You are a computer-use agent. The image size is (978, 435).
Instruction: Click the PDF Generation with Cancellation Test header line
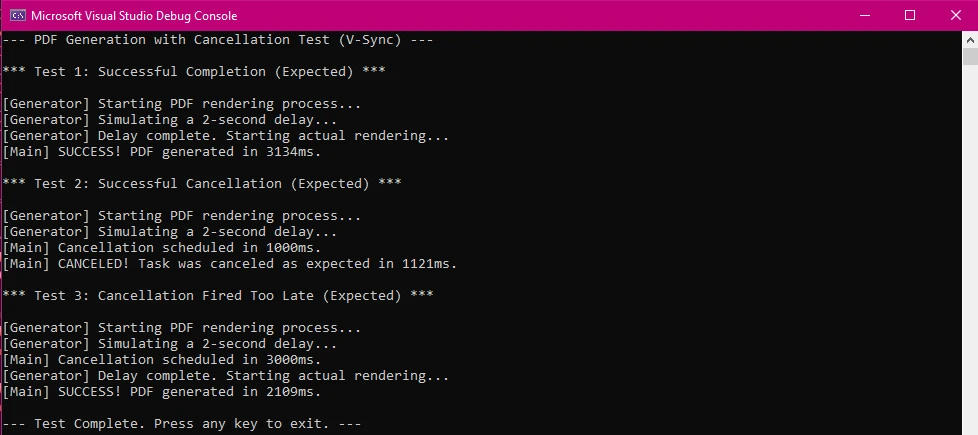(x=218, y=40)
